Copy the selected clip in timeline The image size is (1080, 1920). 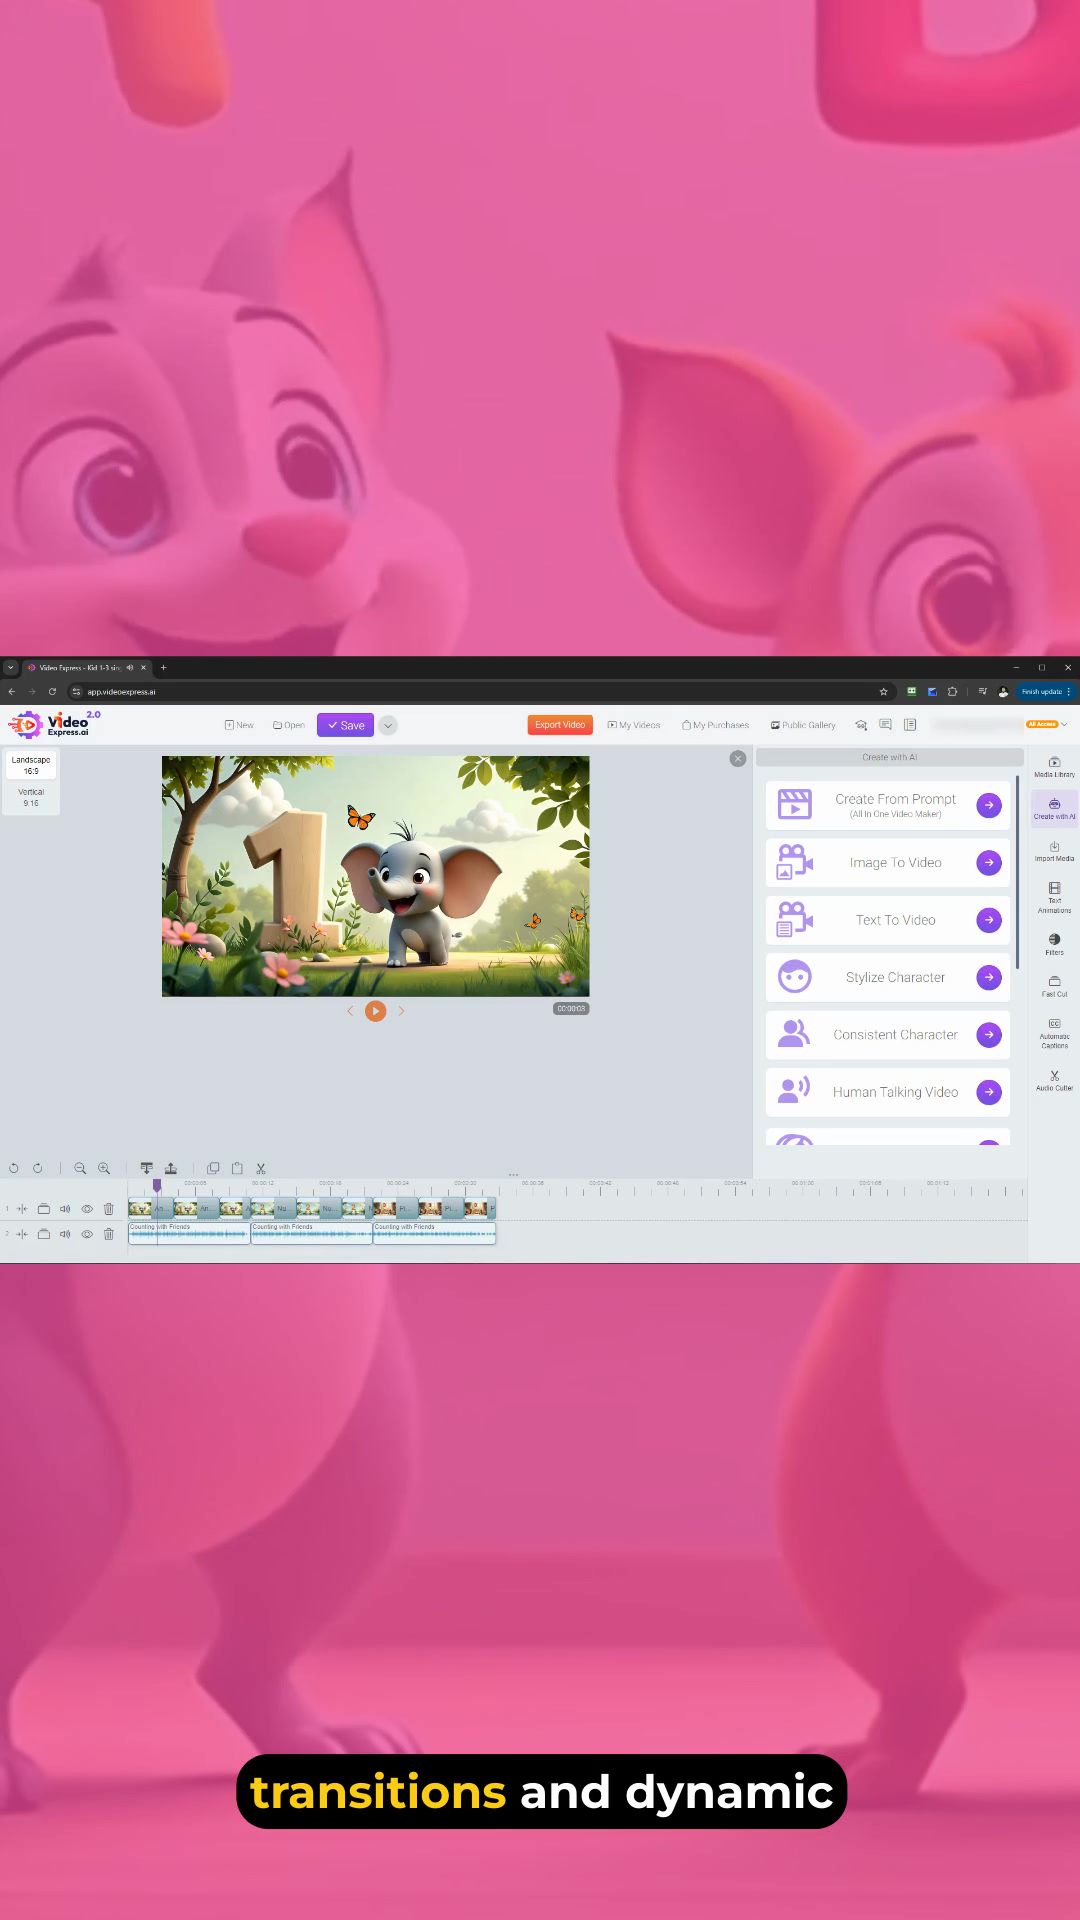click(x=213, y=1168)
